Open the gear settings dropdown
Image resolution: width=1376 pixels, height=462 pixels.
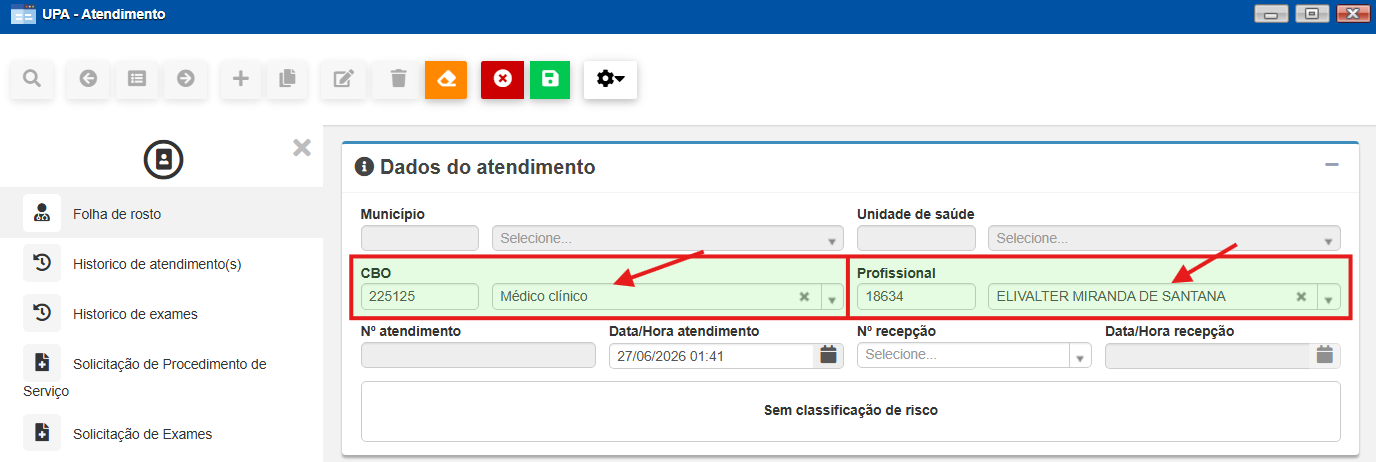610,79
